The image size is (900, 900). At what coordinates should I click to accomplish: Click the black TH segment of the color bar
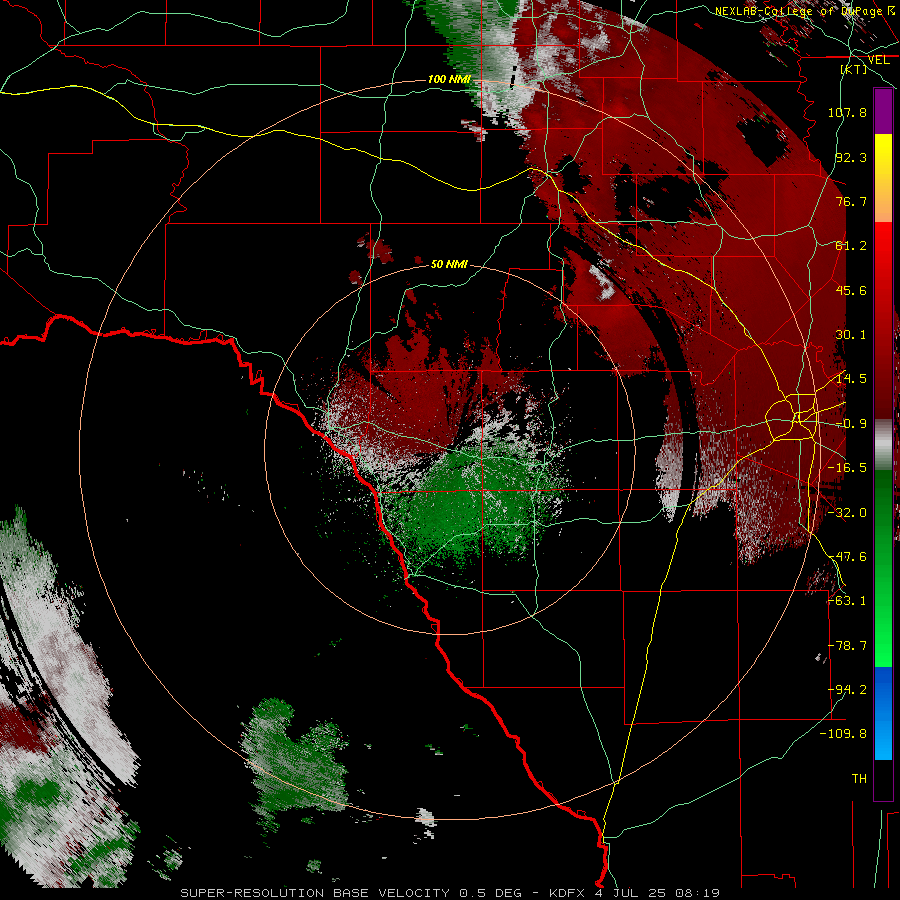point(883,779)
